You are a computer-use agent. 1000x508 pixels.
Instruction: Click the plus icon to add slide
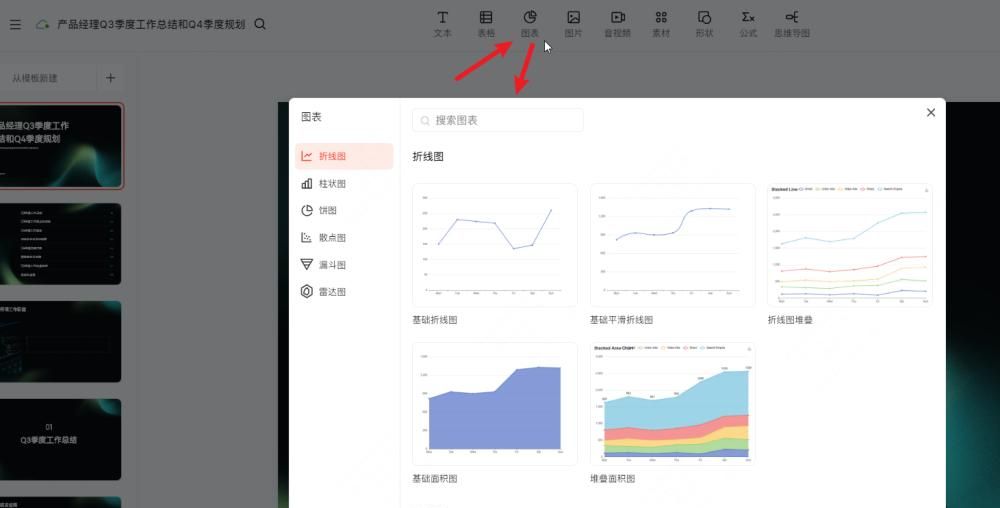click(x=110, y=78)
